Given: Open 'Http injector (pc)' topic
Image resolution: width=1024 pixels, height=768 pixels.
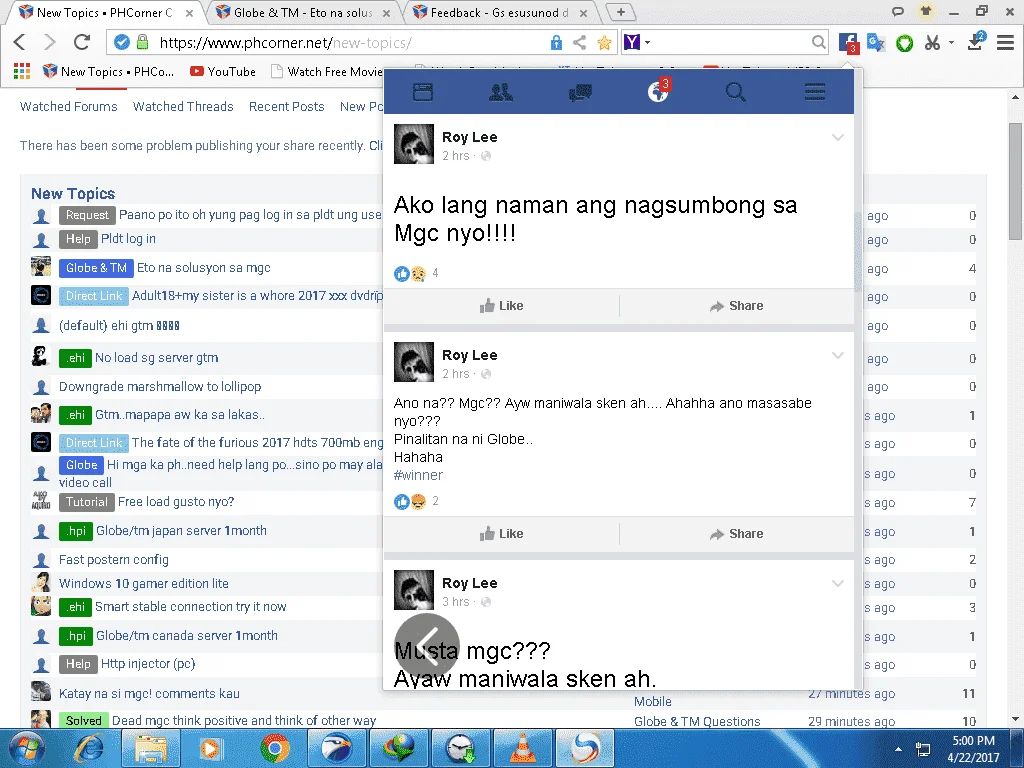Looking at the screenshot, I should tap(148, 664).
